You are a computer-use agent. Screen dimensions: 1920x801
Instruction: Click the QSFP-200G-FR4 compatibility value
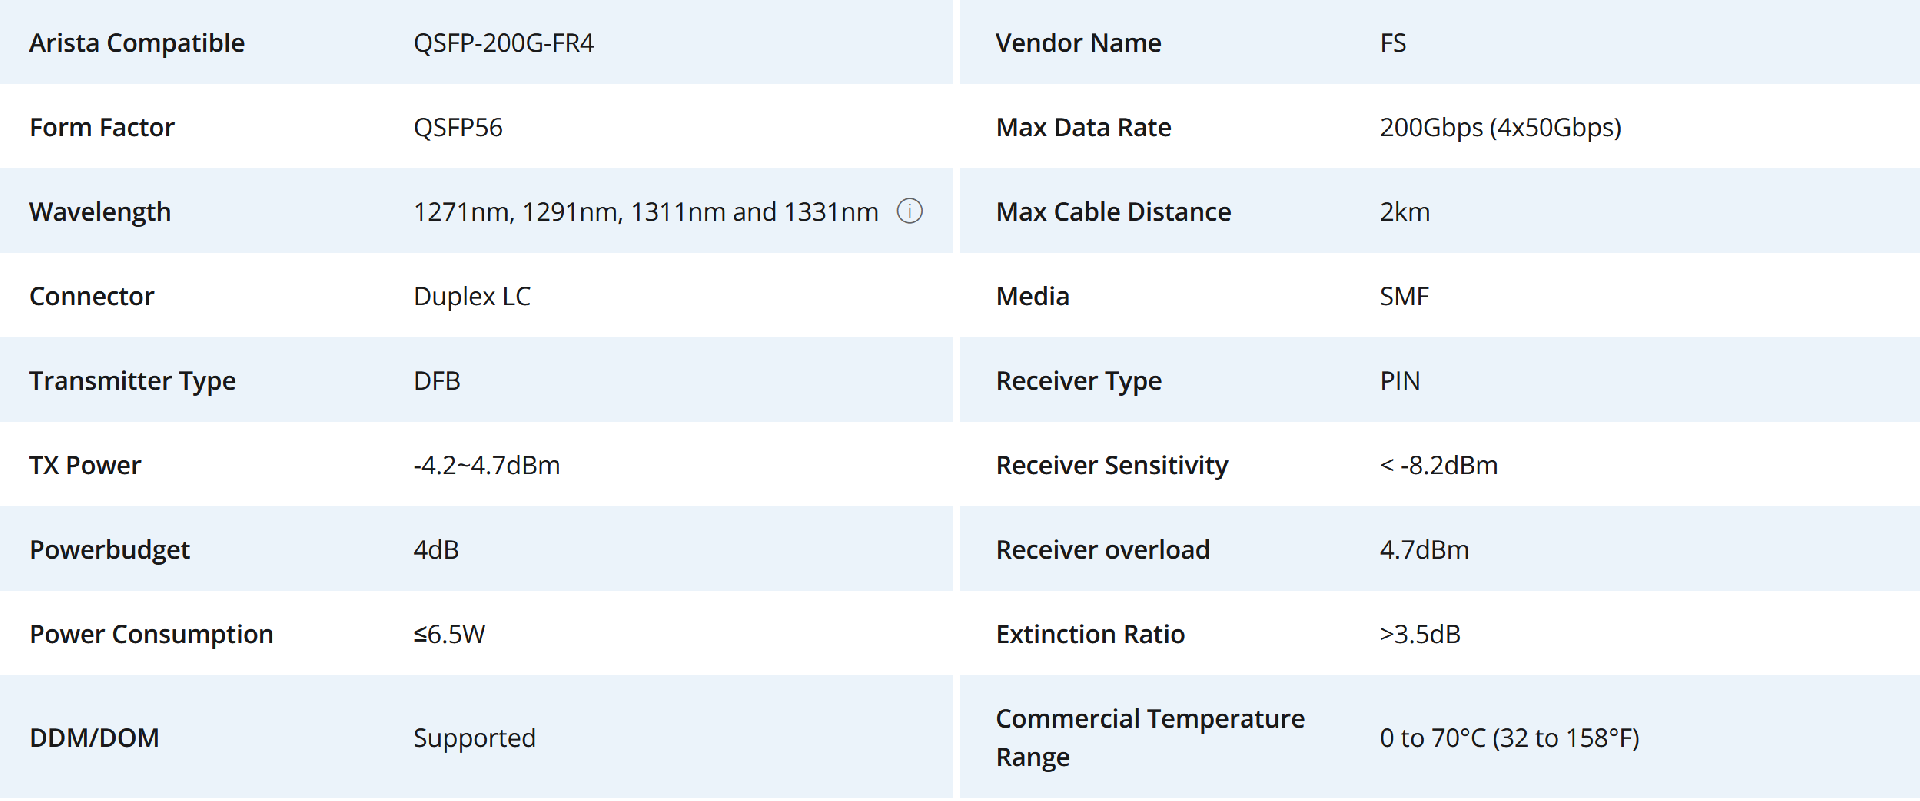point(503,43)
